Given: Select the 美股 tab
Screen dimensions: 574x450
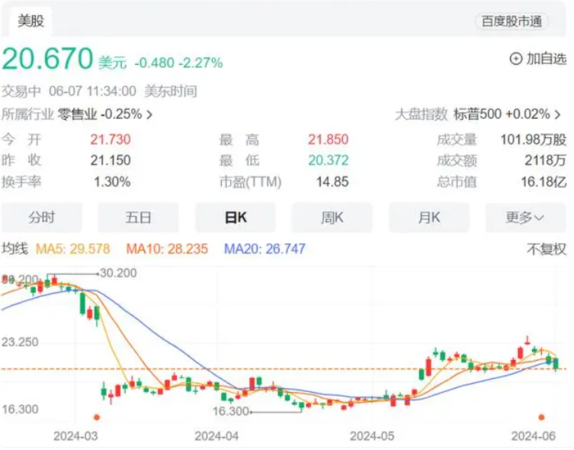Looking at the screenshot, I should click(x=31, y=21).
